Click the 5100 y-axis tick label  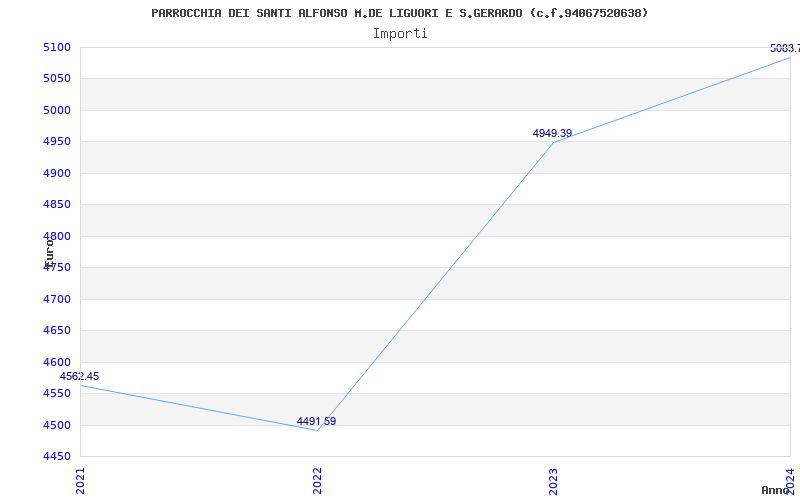pyautogui.click(x=57, y=47)
